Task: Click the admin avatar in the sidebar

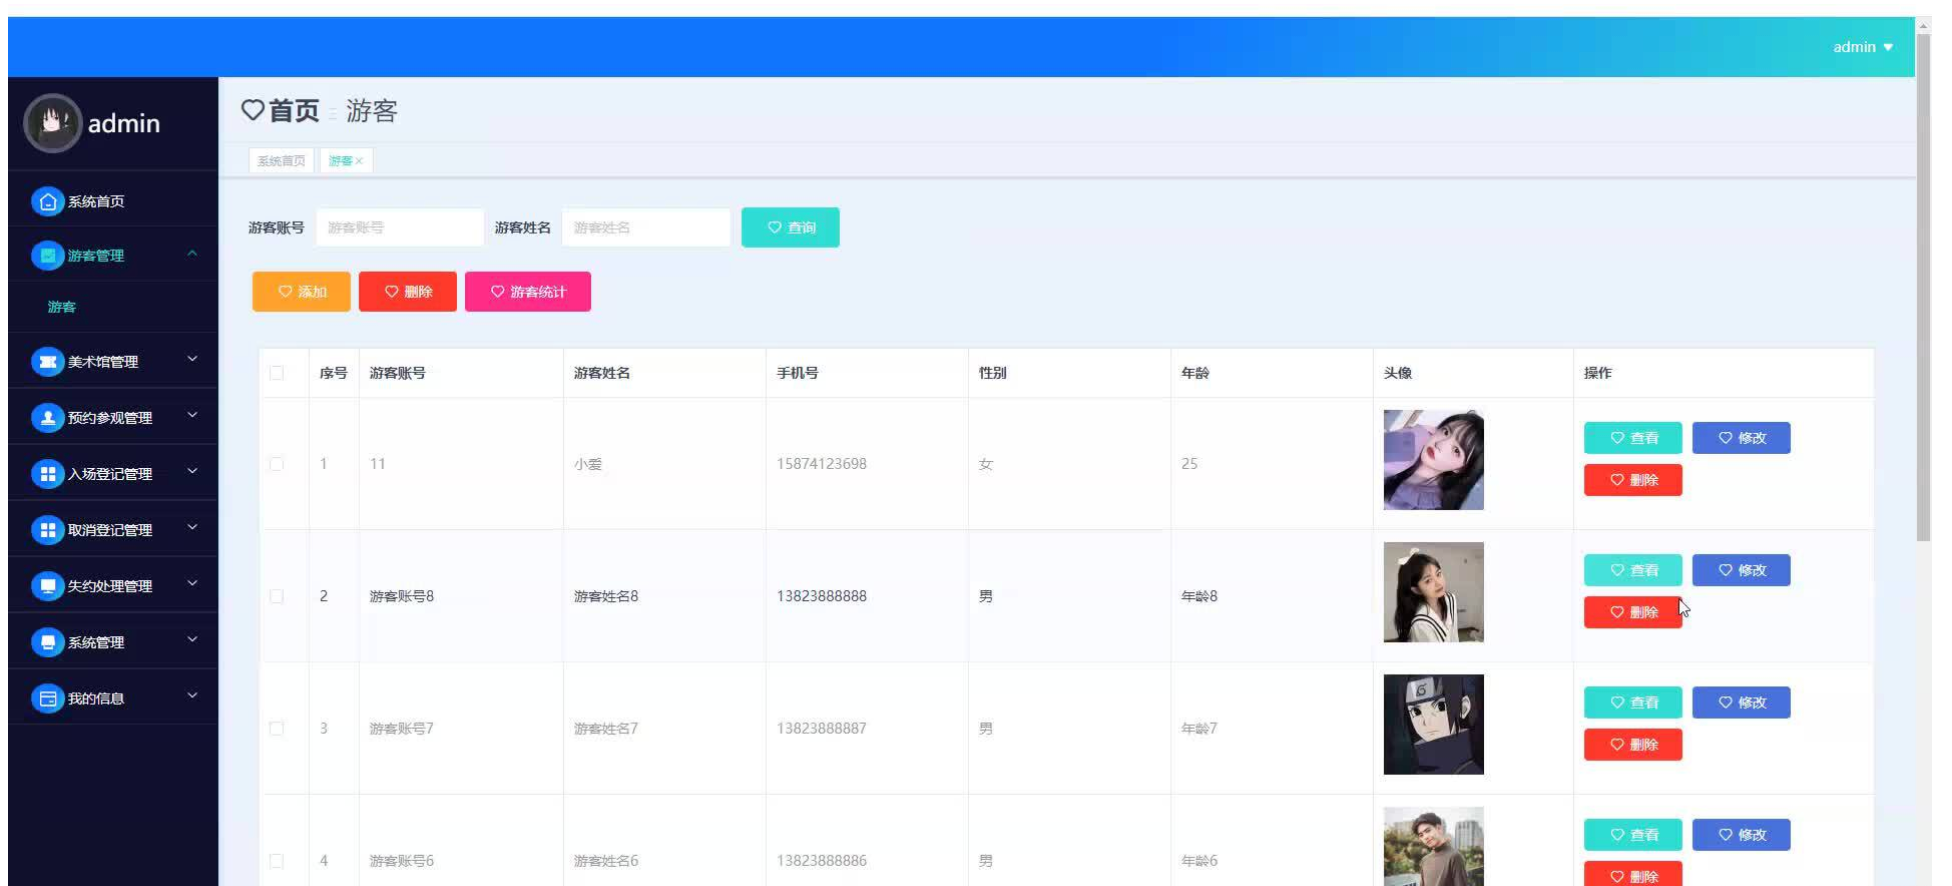Action: 52,123
